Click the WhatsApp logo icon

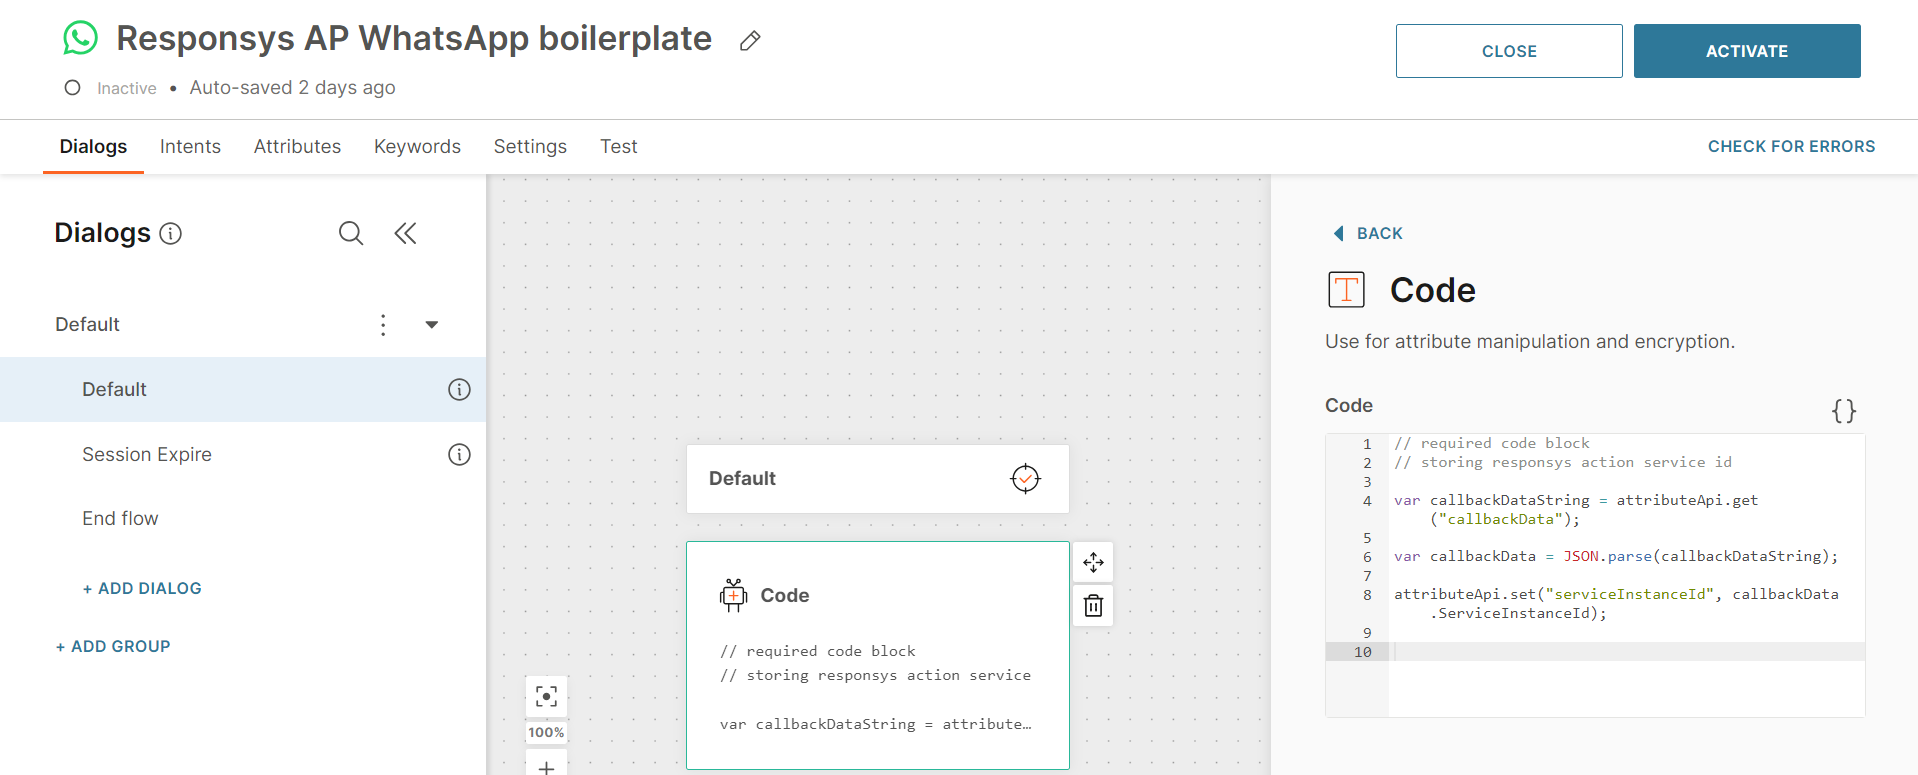(80, 38)
